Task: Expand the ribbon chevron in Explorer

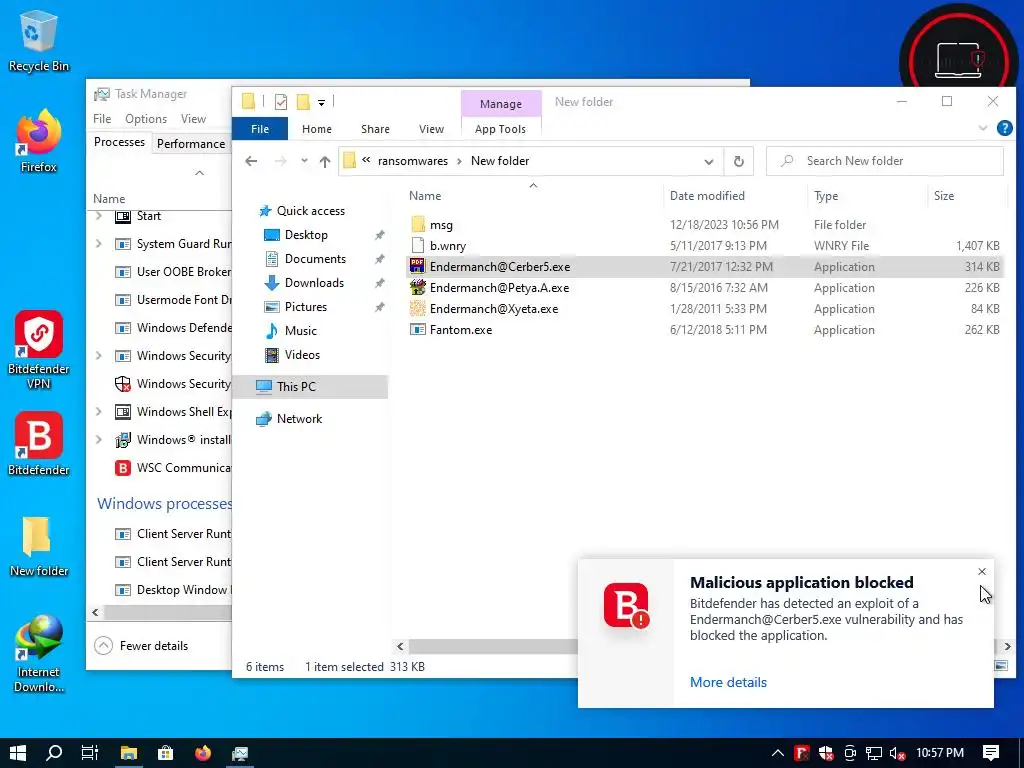Action: pos(983,128)
